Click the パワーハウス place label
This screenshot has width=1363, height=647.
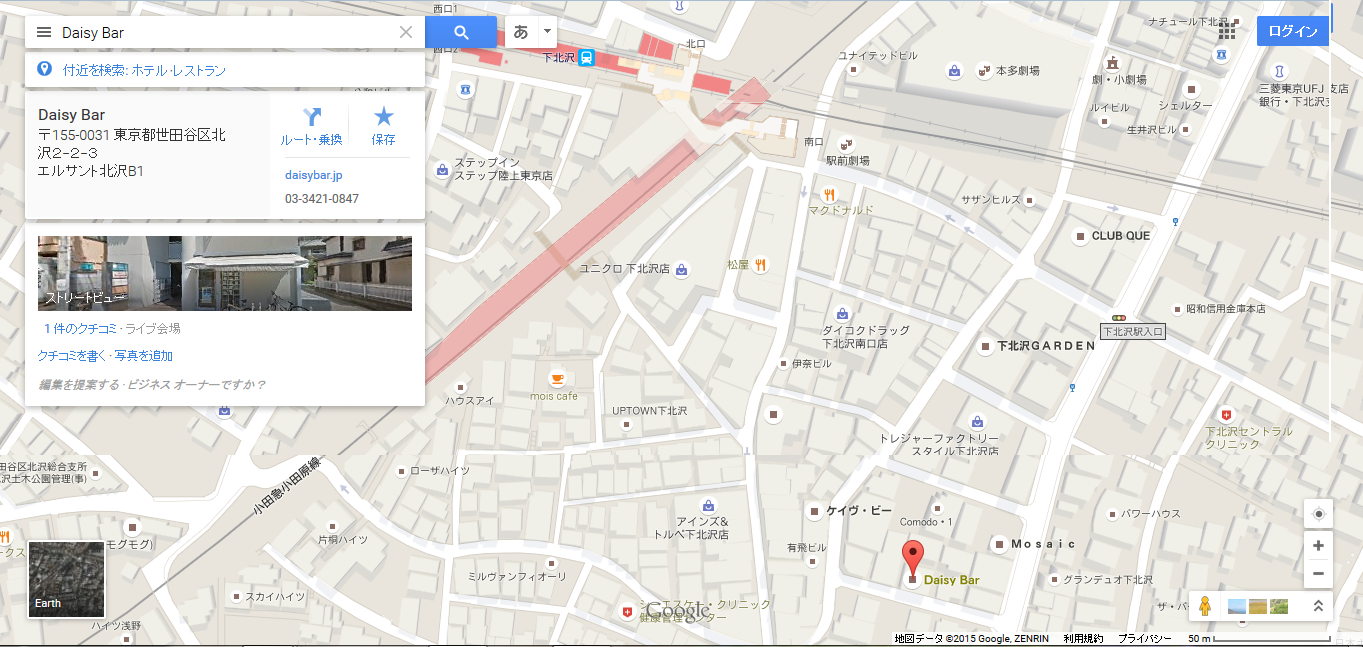(x=1150, y=513)
